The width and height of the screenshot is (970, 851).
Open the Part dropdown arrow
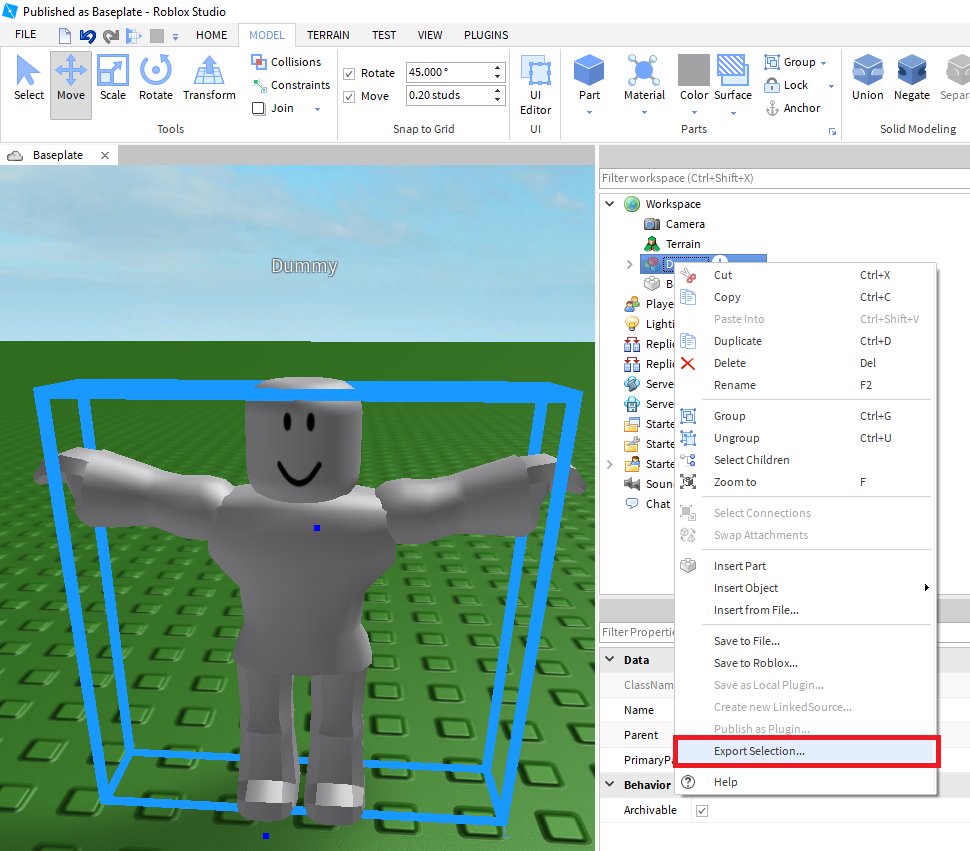589,113
